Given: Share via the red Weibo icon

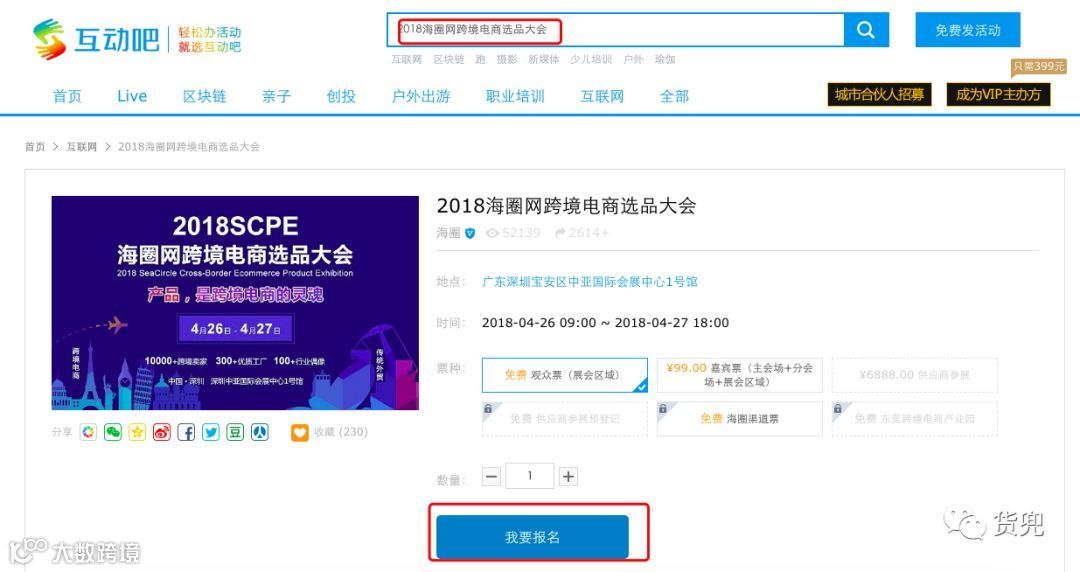Looking at the screenshot, I should click(x=162, y=432).
